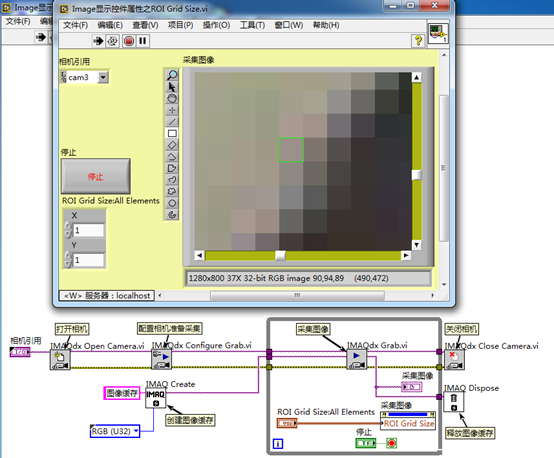This screenshot has height=458, width=554.
Task: Click the image vertical scroll down arrow
Action: click(x=417, y=245)
